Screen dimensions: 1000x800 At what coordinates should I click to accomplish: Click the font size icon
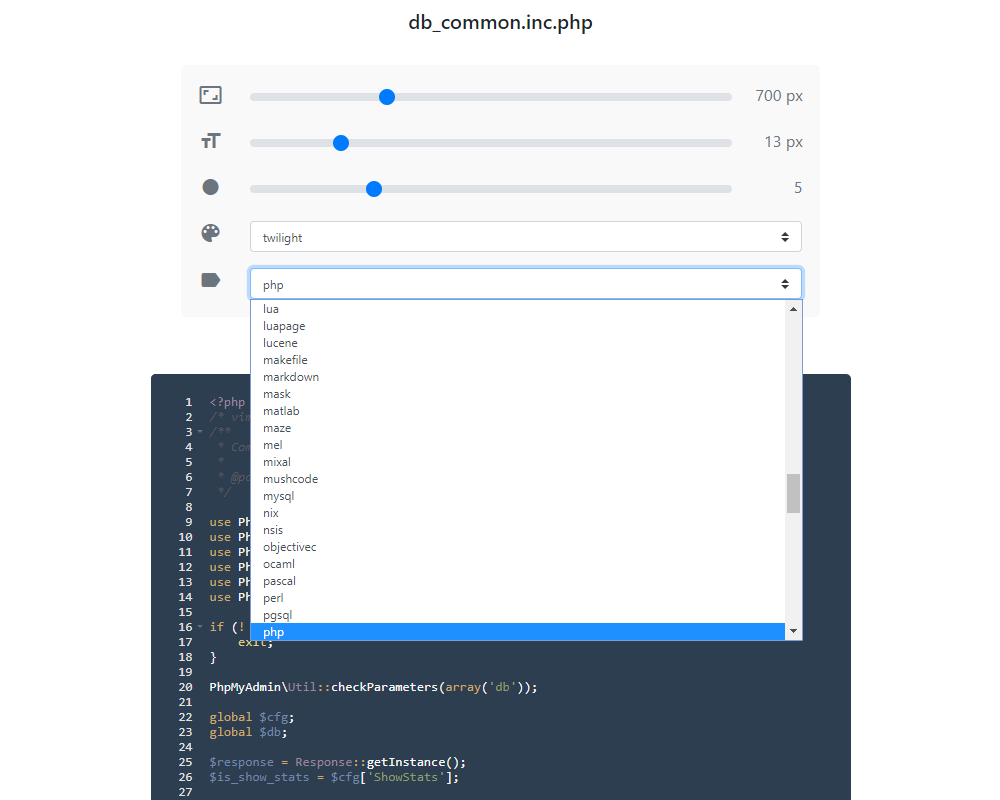pos(210,142)
